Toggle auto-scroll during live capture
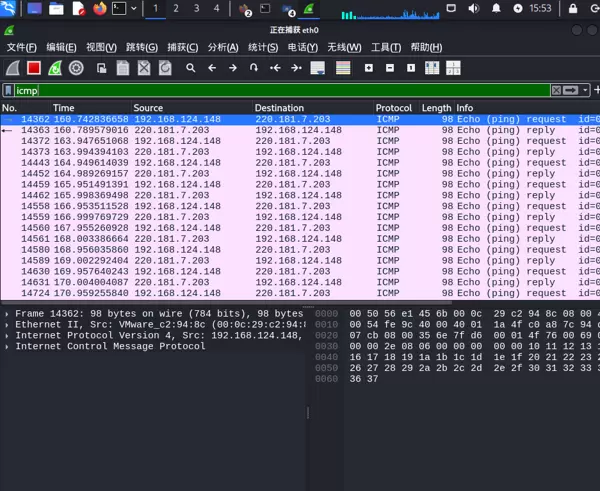Screen dimensions: 600x491 point(318,68)
